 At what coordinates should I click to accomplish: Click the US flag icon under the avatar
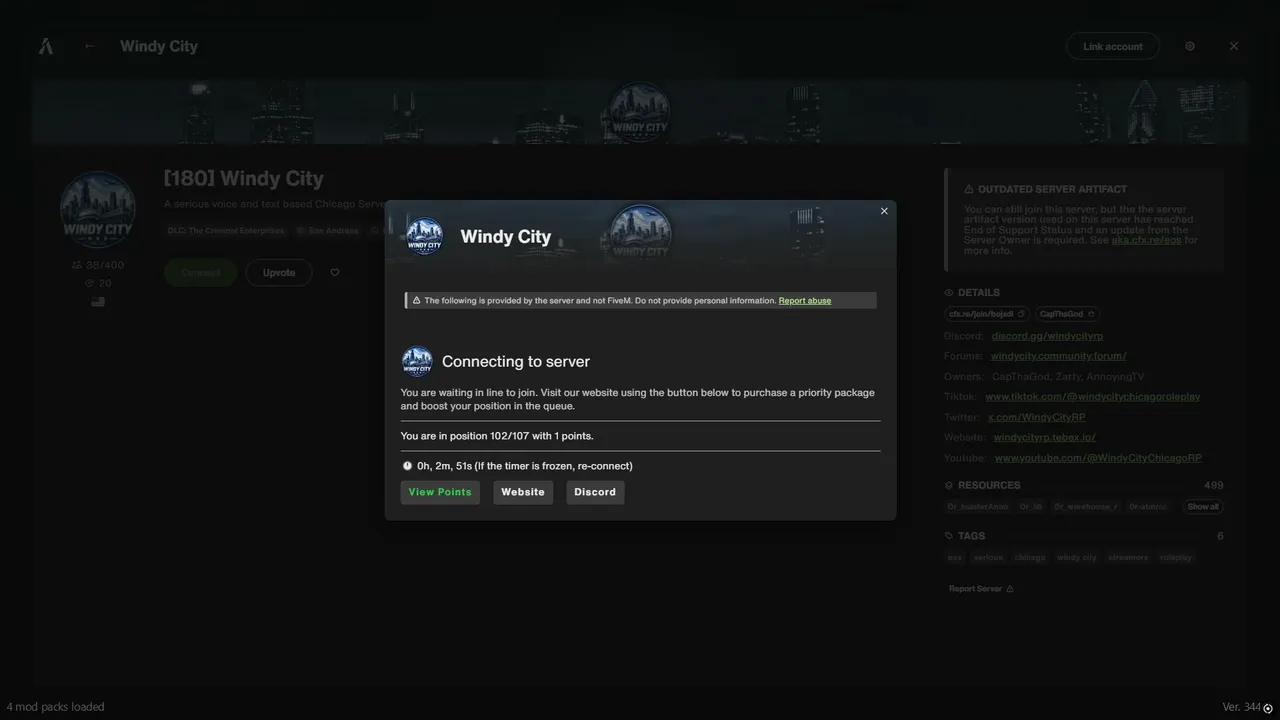coord(98,301)
